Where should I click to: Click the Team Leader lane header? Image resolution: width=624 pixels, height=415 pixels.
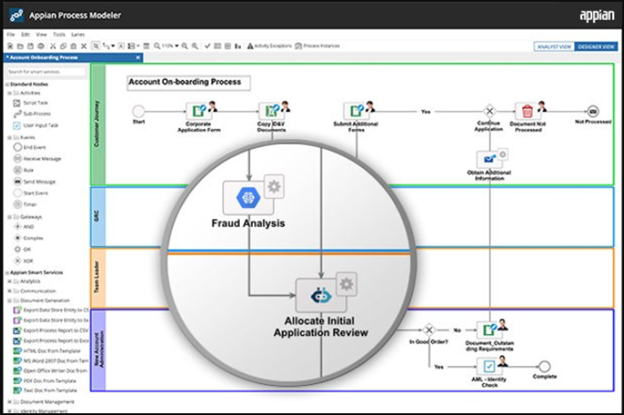tap(98, 278)
